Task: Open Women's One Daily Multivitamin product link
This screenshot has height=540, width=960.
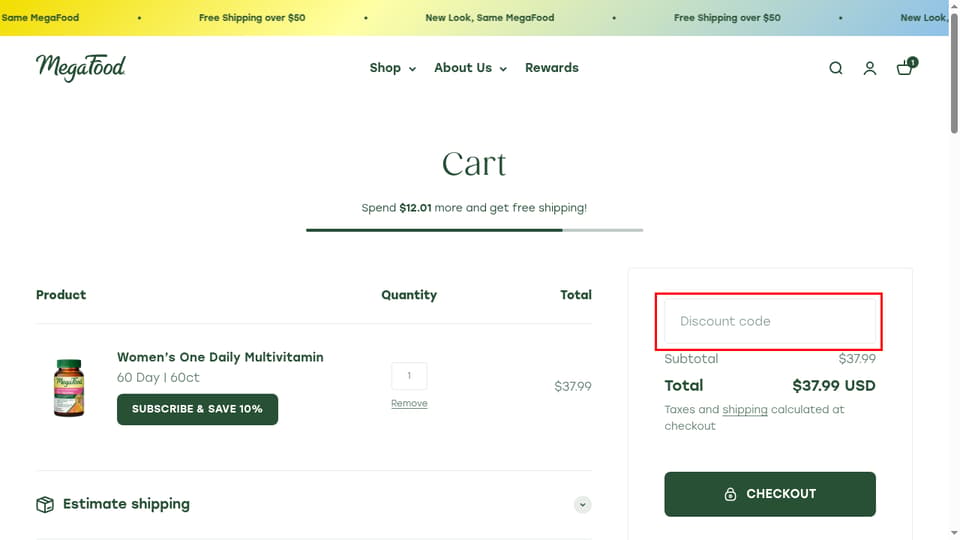Action: click(x=220, y=357)
